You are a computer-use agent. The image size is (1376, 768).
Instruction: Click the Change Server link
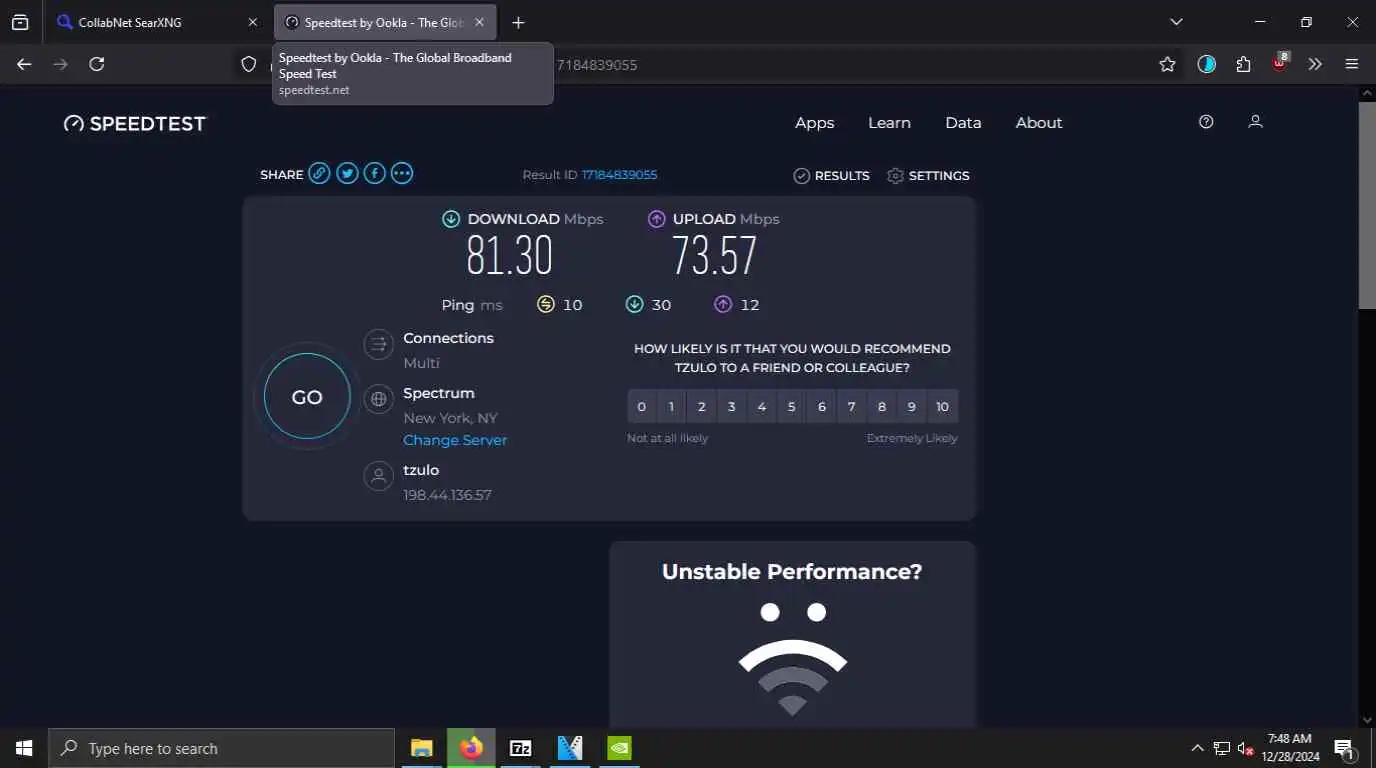455,440
